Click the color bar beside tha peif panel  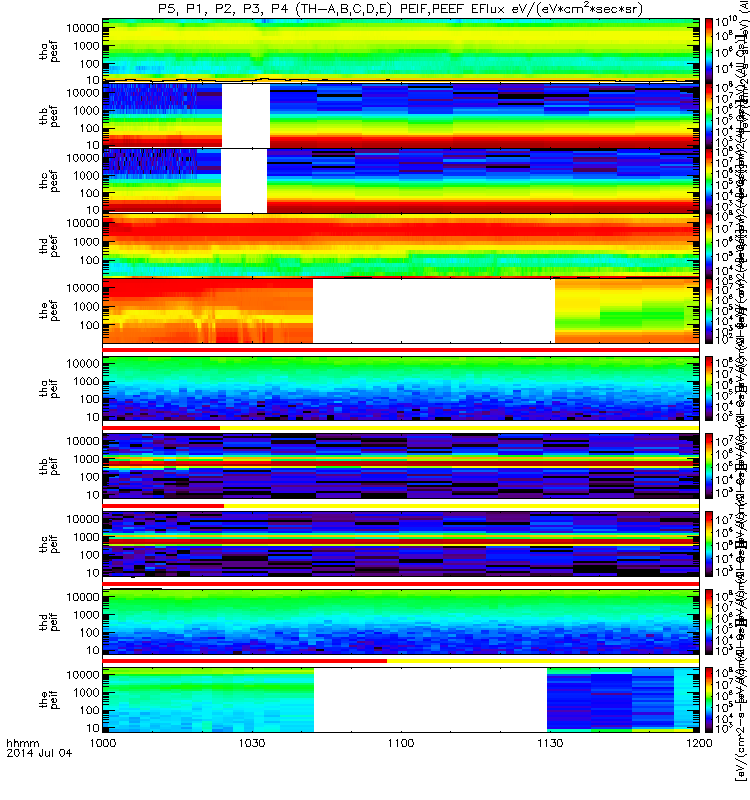pos(709,388)
